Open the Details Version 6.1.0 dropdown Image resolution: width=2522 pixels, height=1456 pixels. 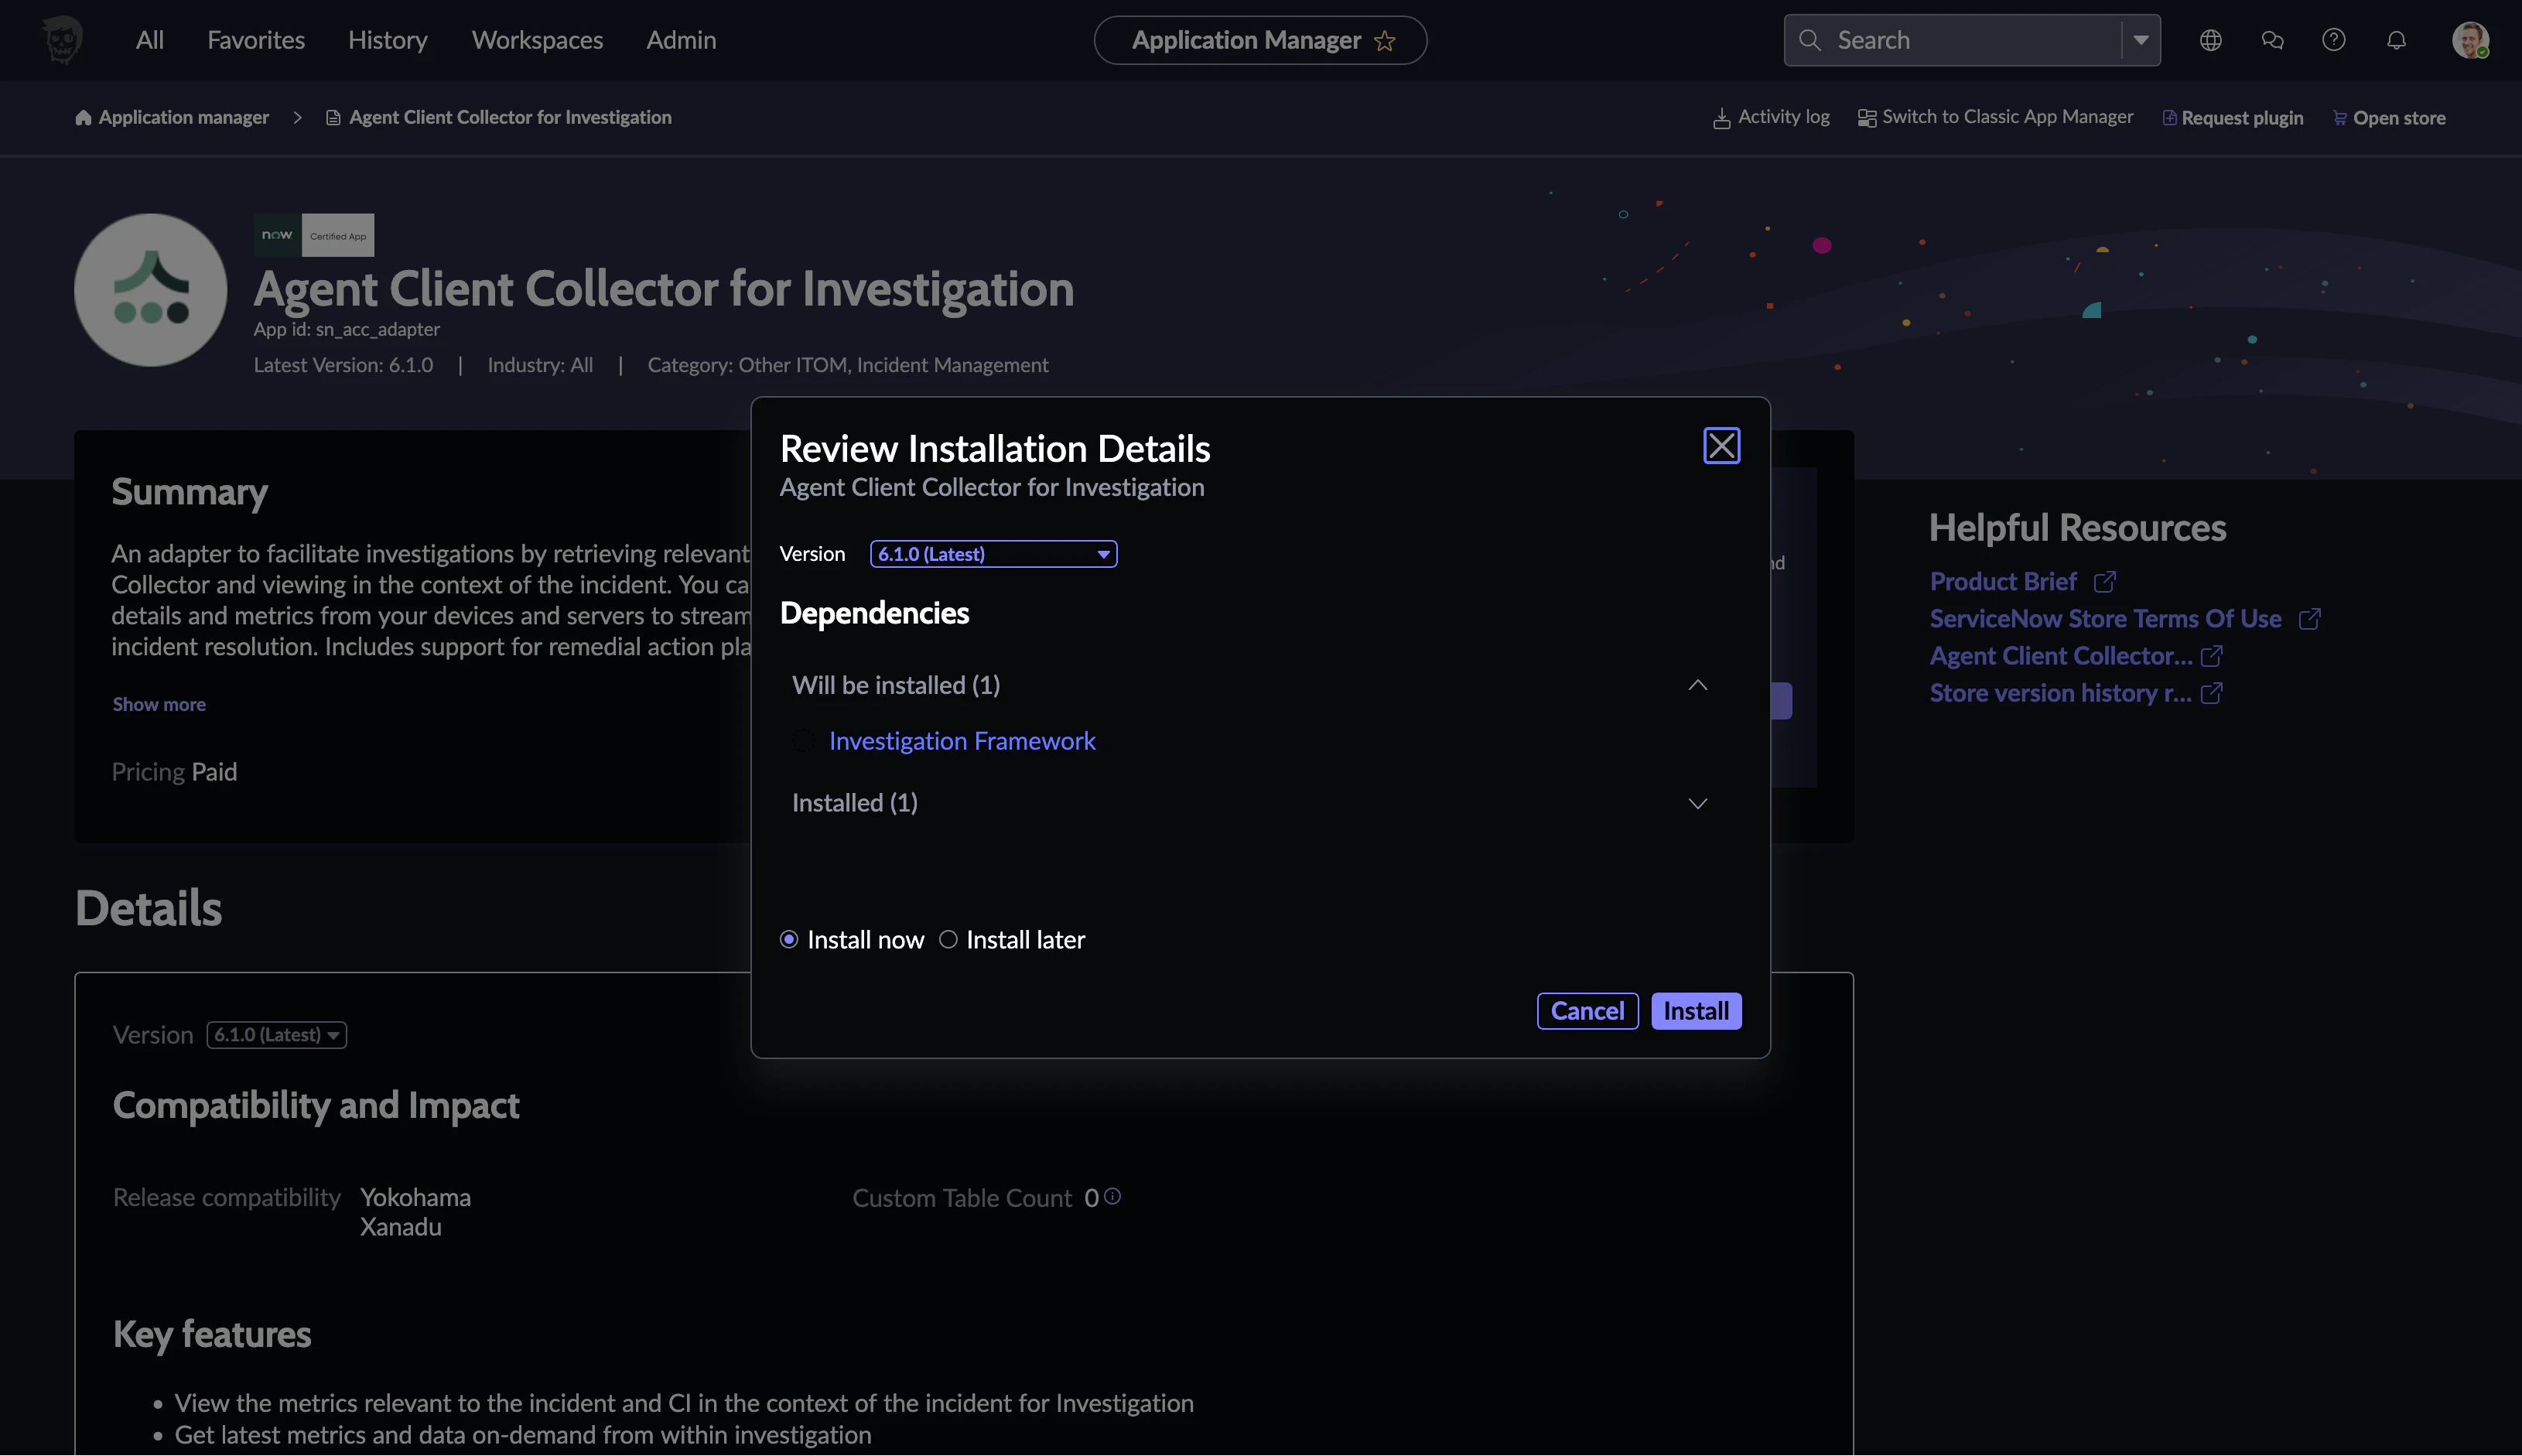click(277, 1035)
